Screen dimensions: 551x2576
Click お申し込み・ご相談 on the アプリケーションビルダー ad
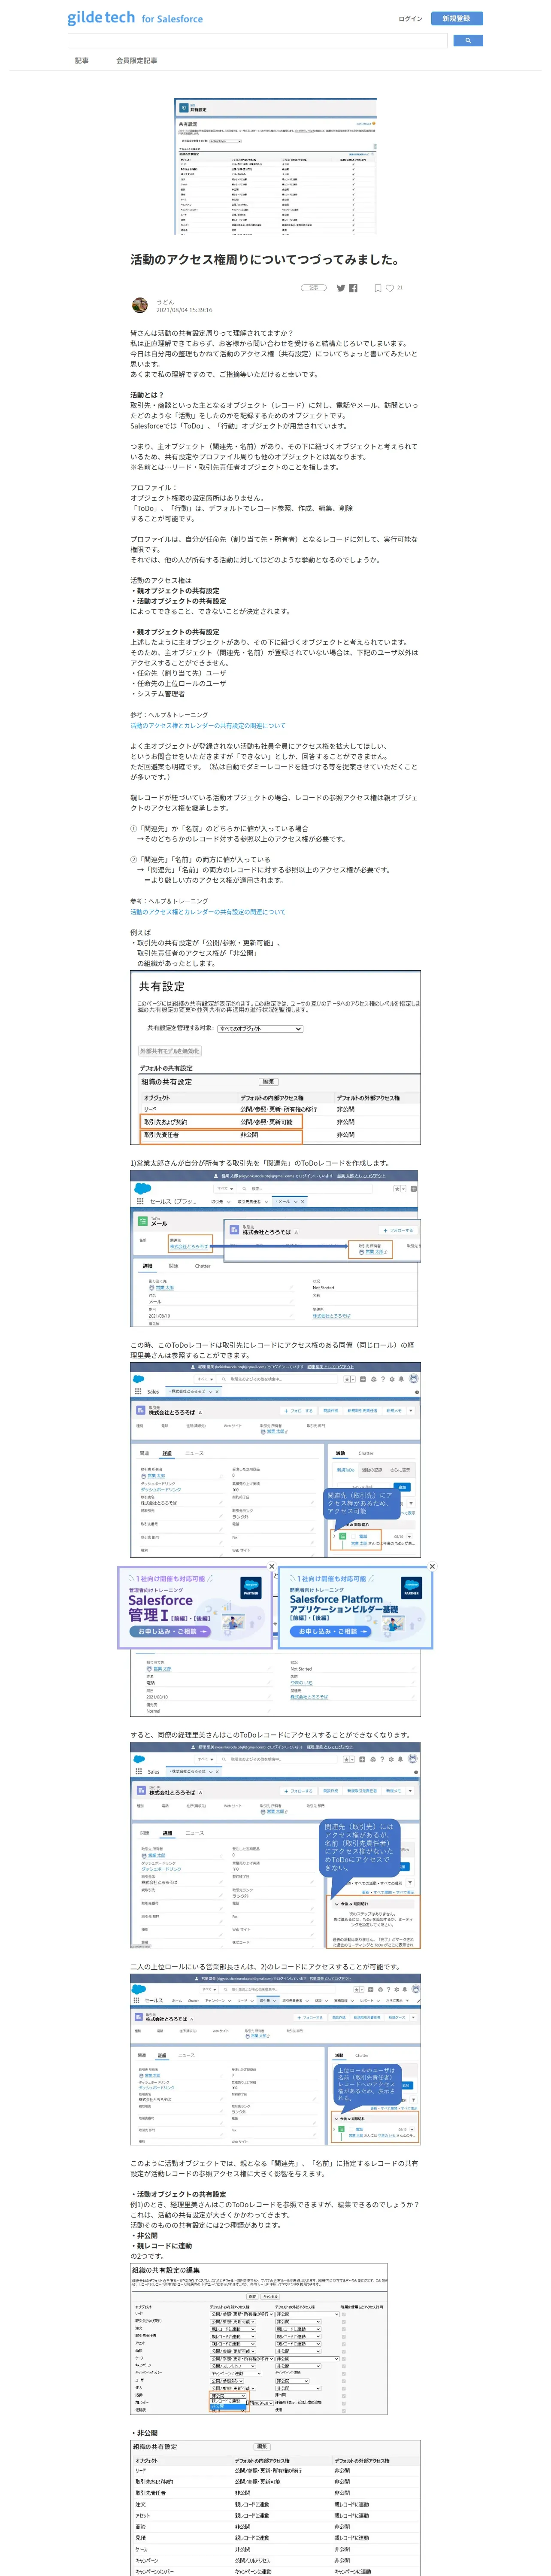330,1631
